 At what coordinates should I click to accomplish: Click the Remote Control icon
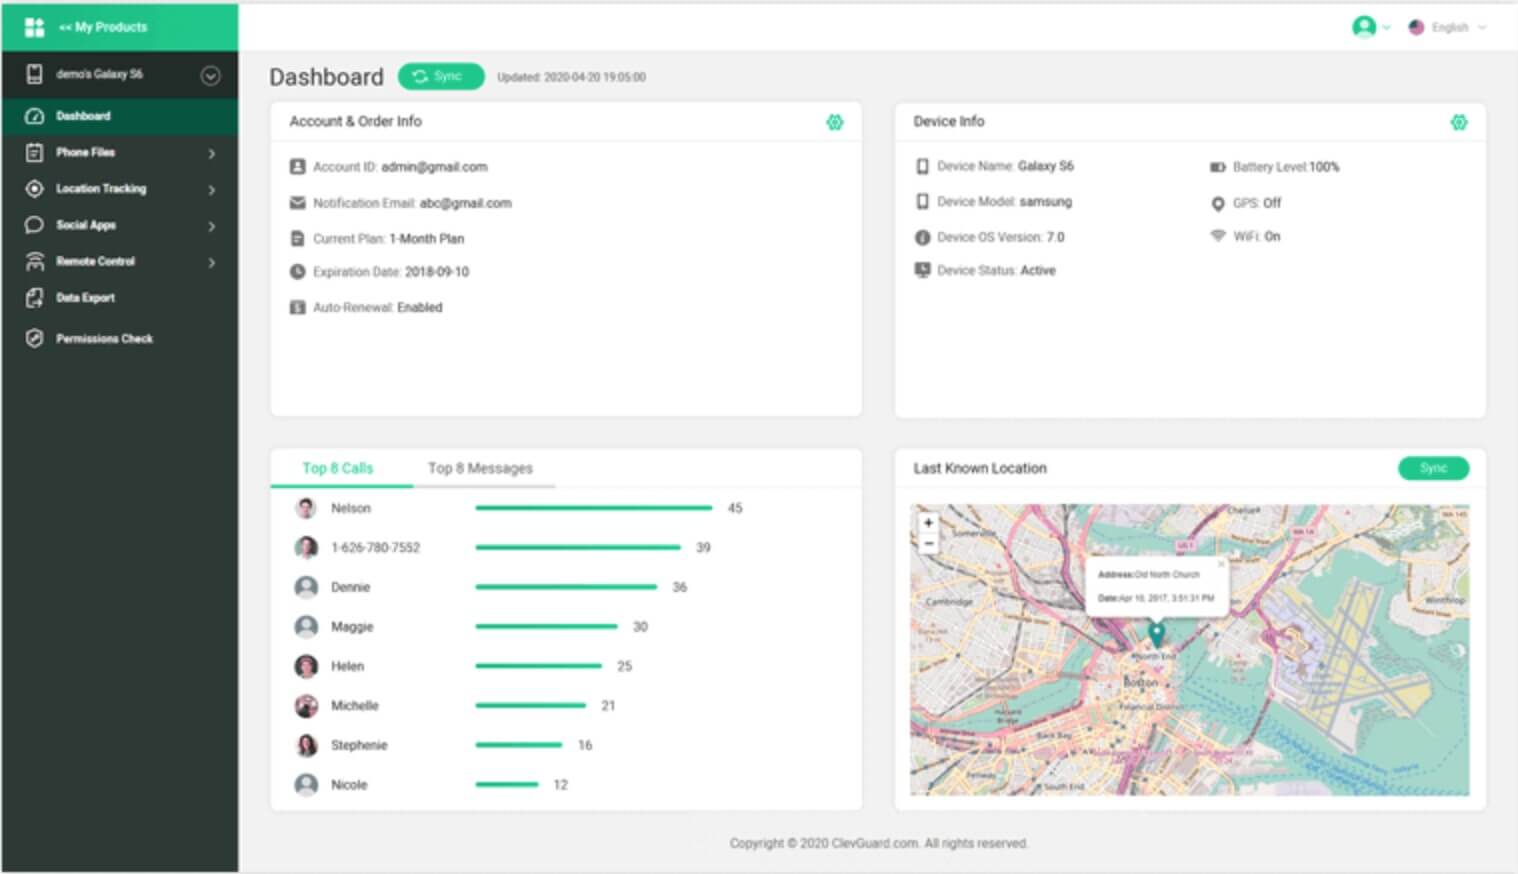tap(35, 261)
